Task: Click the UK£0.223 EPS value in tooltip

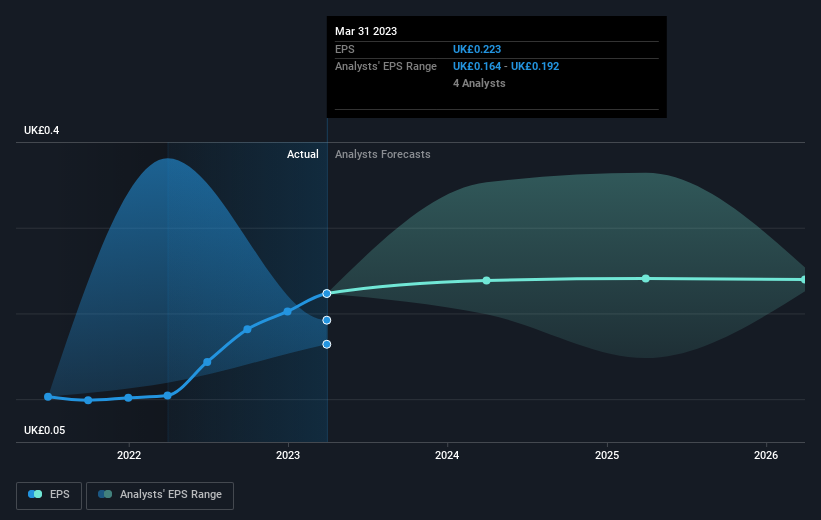Action: (x=477, y=49)
